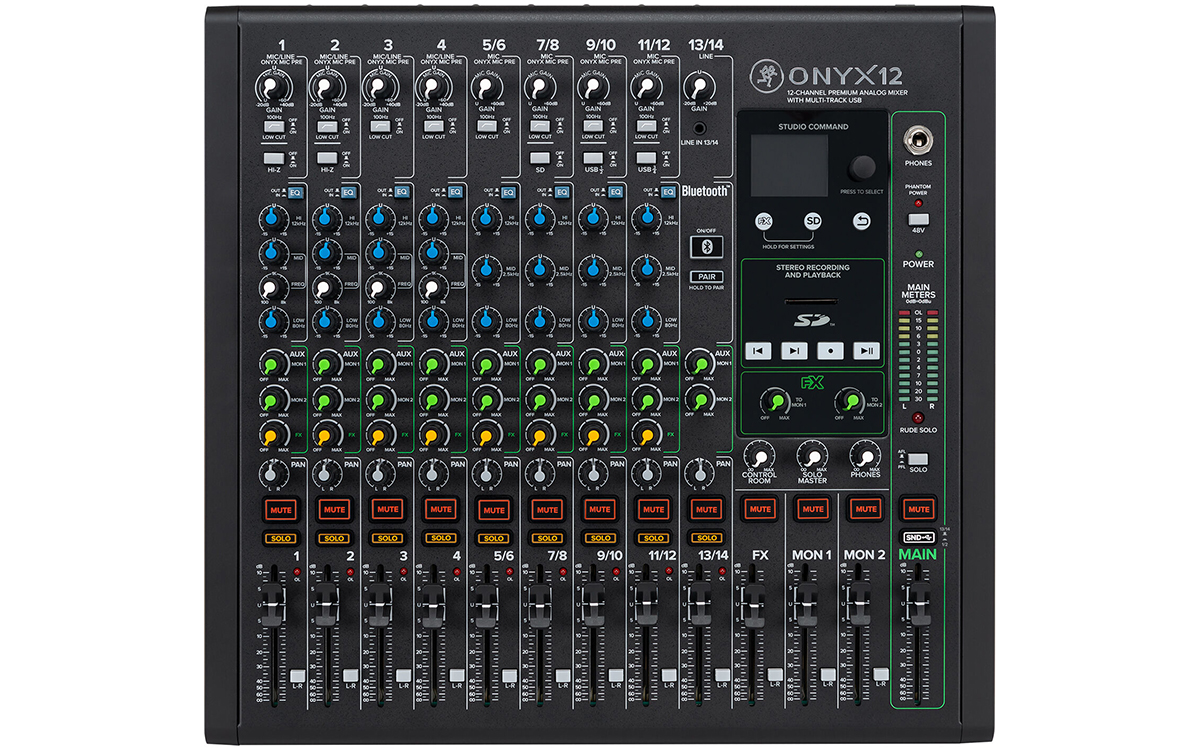Solo channel 2

335,538
